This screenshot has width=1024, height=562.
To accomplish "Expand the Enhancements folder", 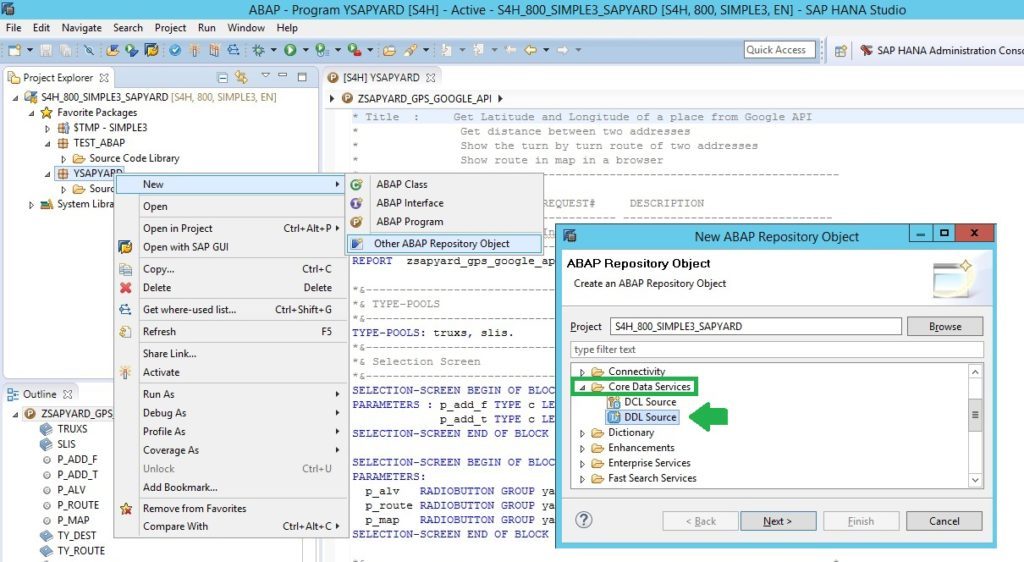I will tap(582, 448).
